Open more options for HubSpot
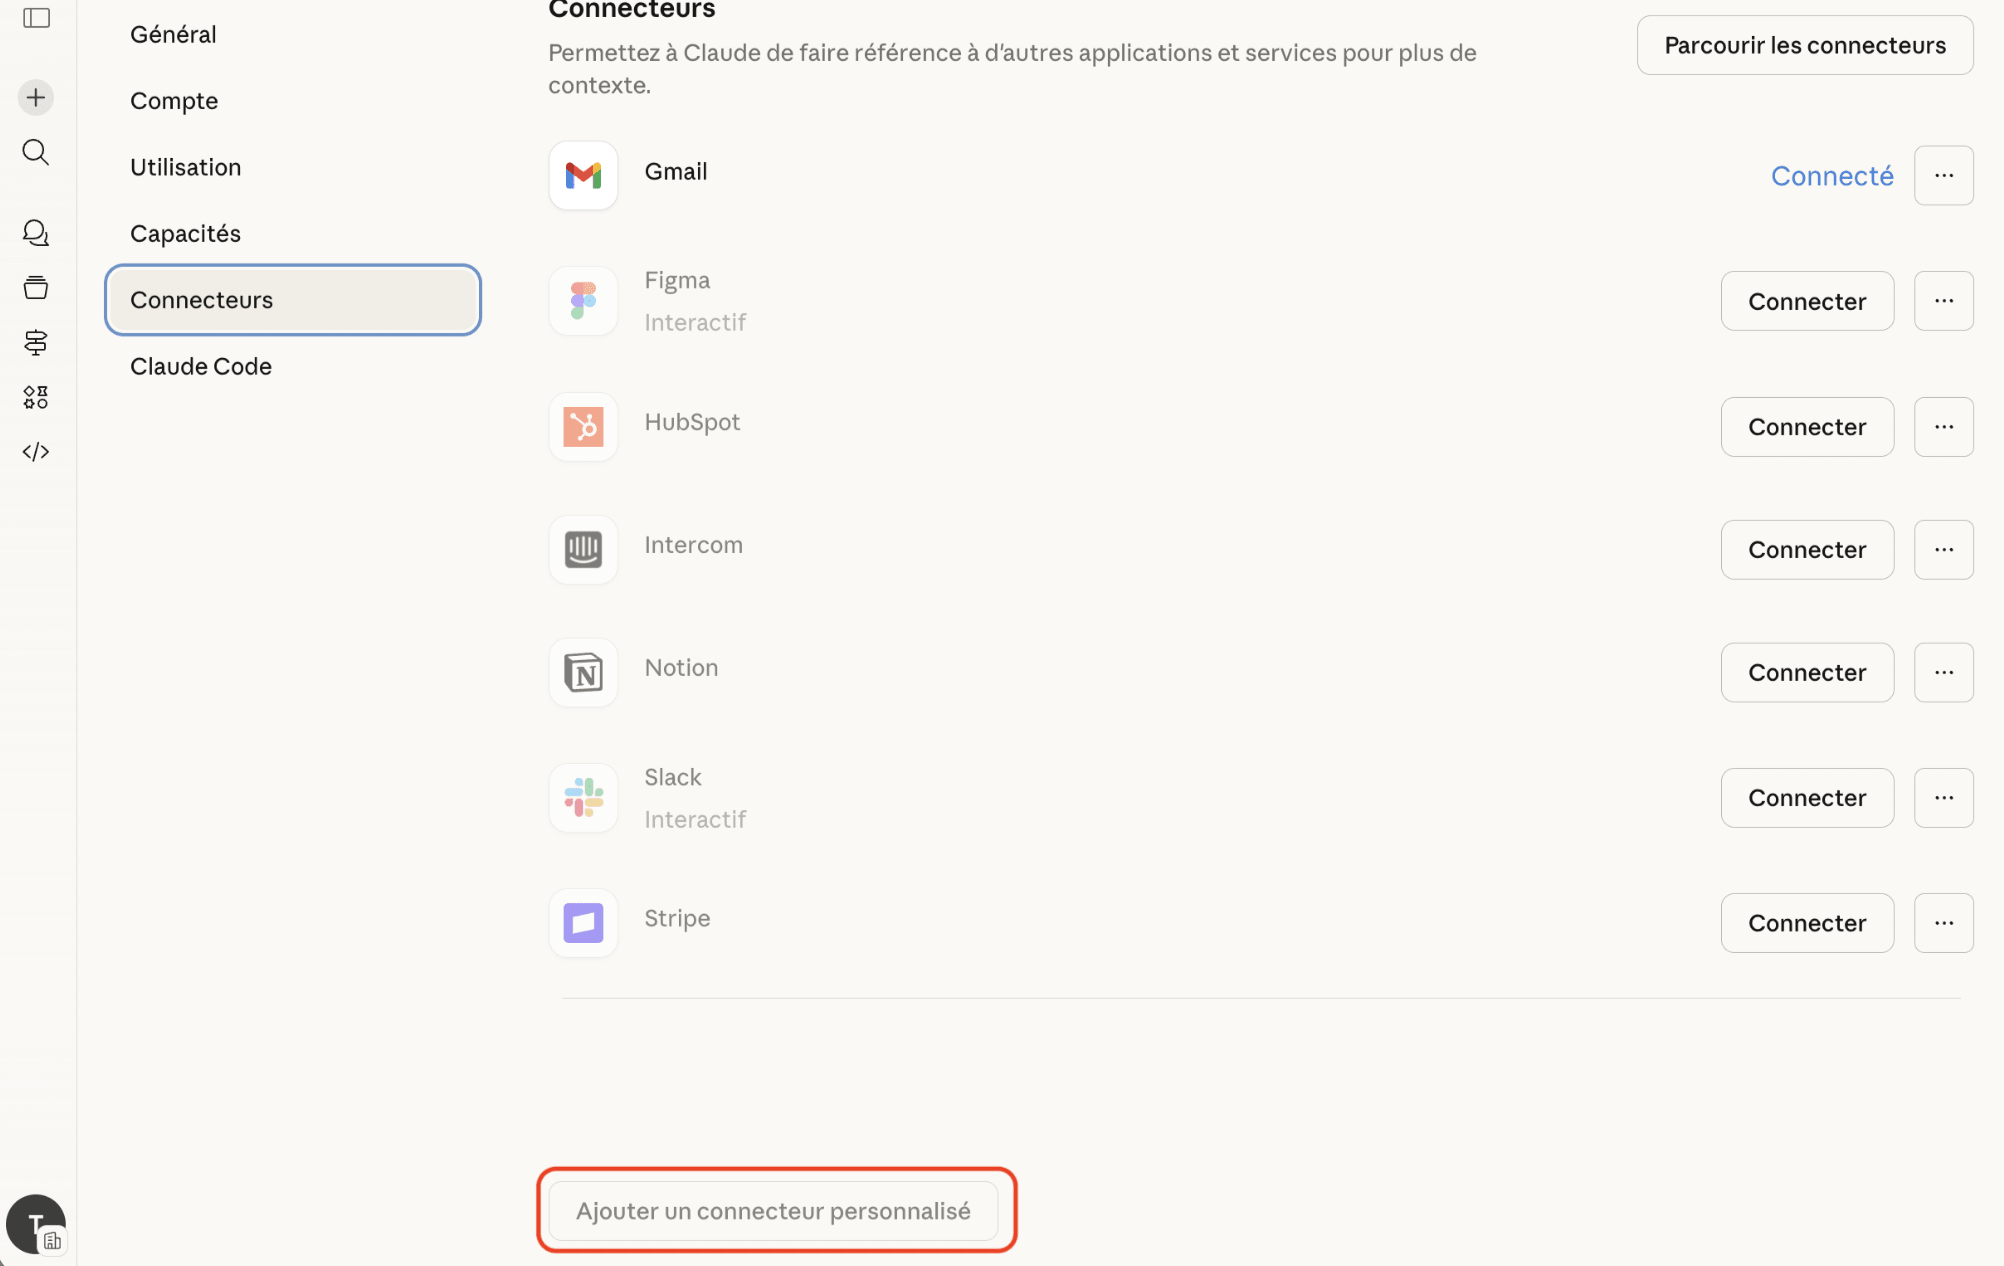The width and height of the screenshot is (2004, 1266). tap(1944, 427)
